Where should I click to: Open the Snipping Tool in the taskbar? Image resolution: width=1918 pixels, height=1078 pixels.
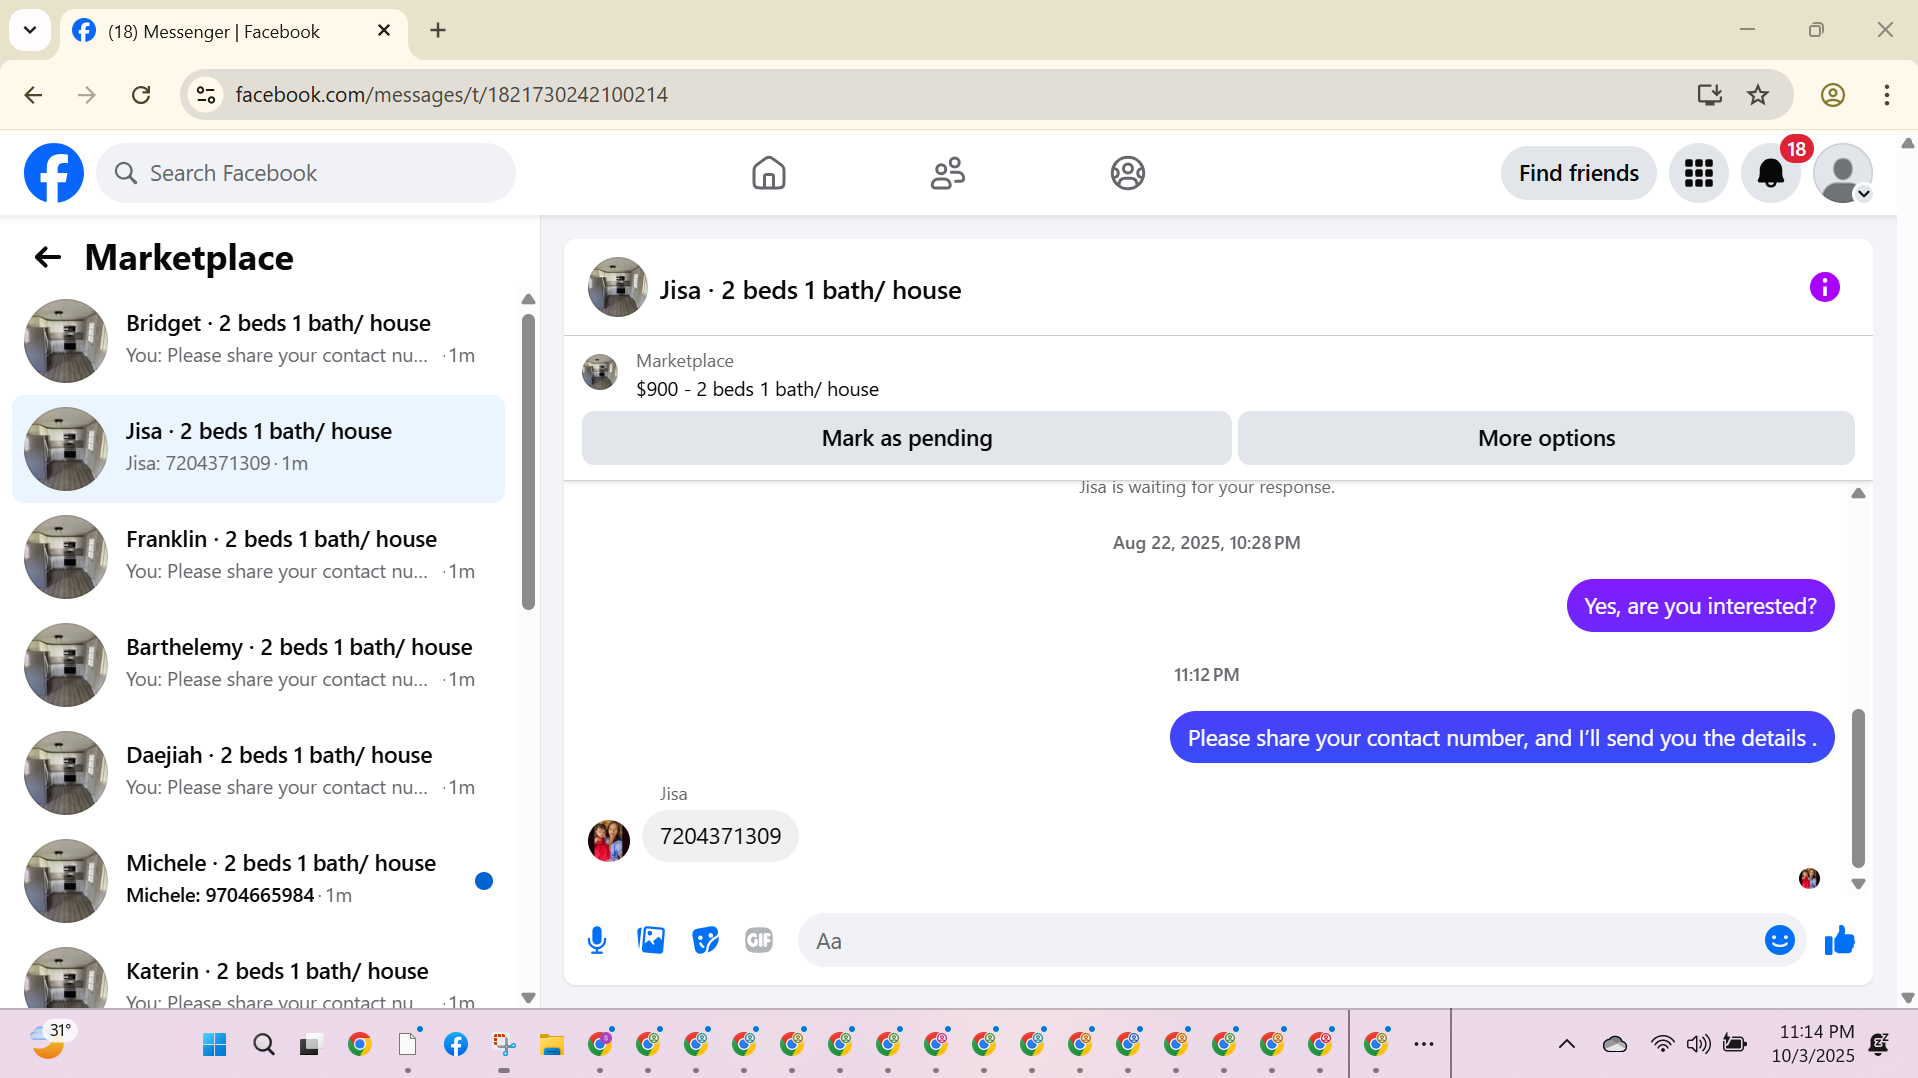pos(503,1045)
